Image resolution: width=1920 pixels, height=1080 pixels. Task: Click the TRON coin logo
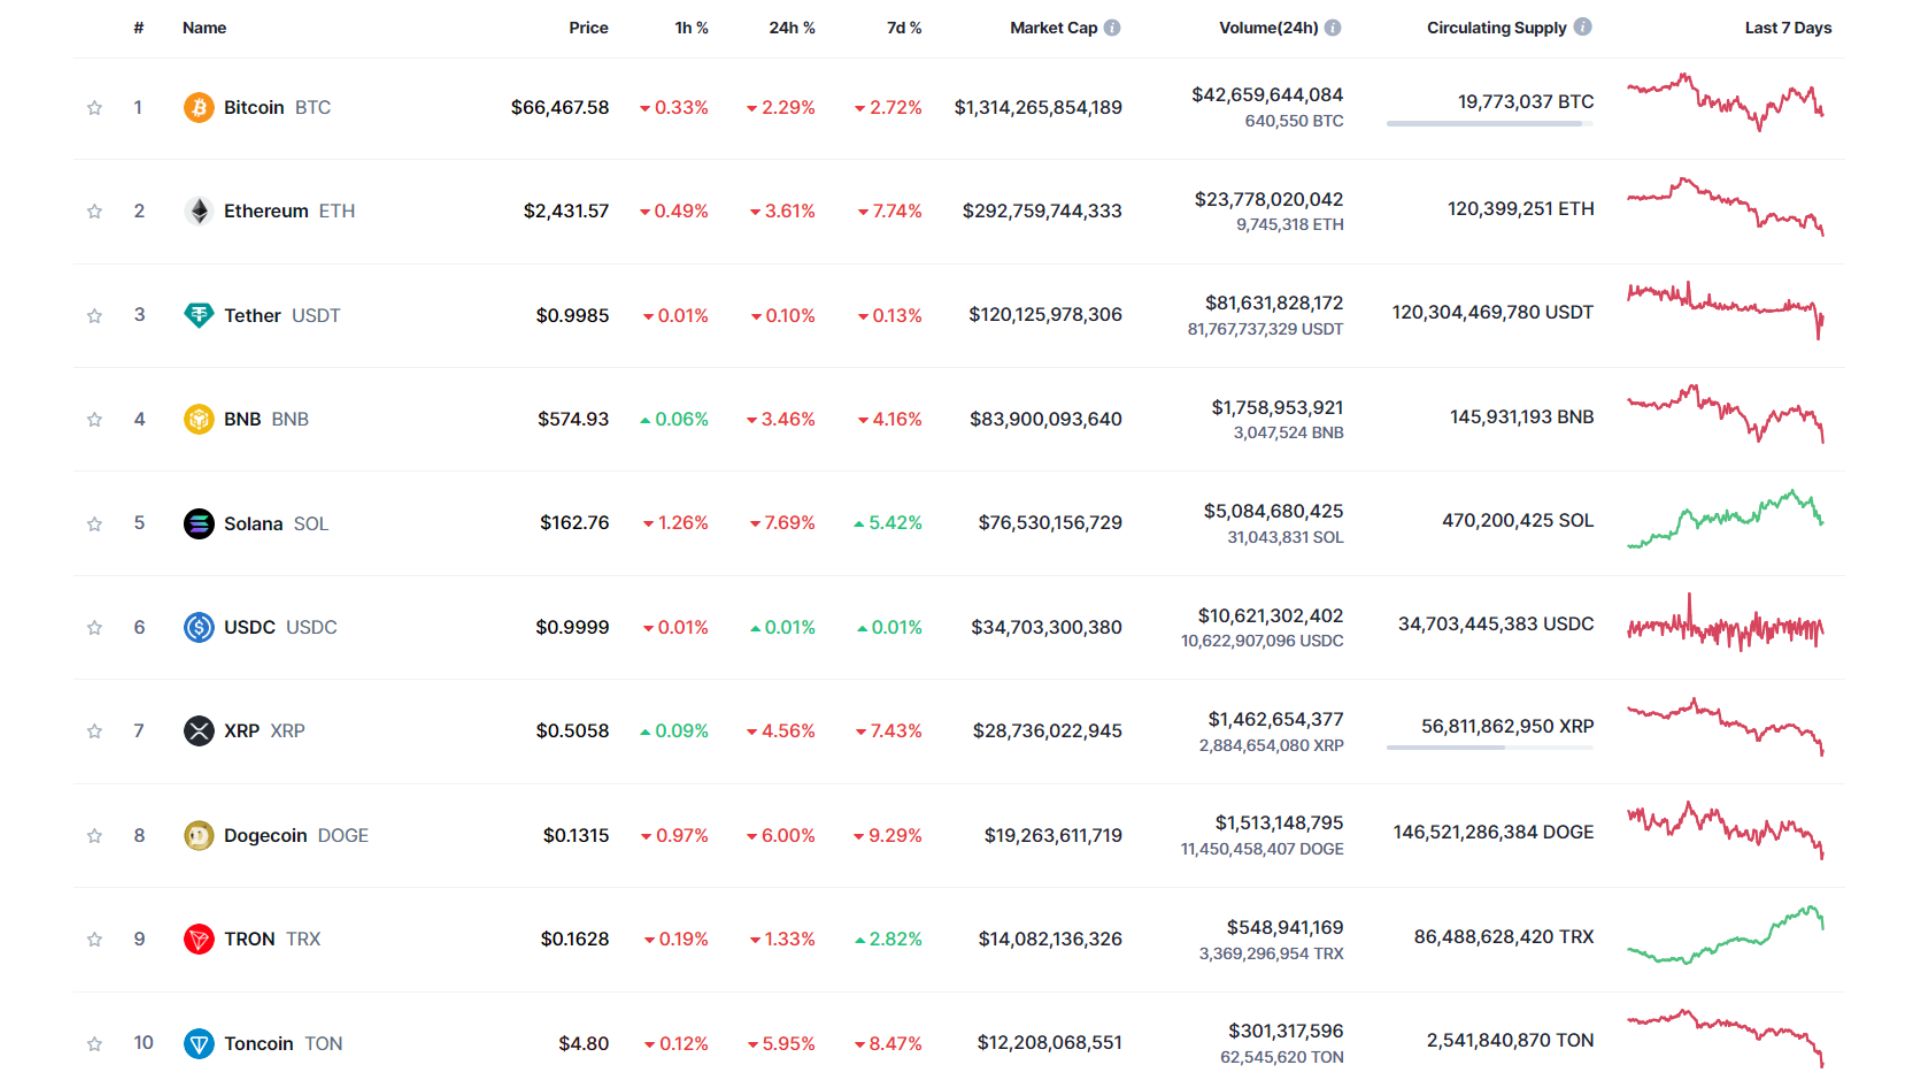point(198,939)
